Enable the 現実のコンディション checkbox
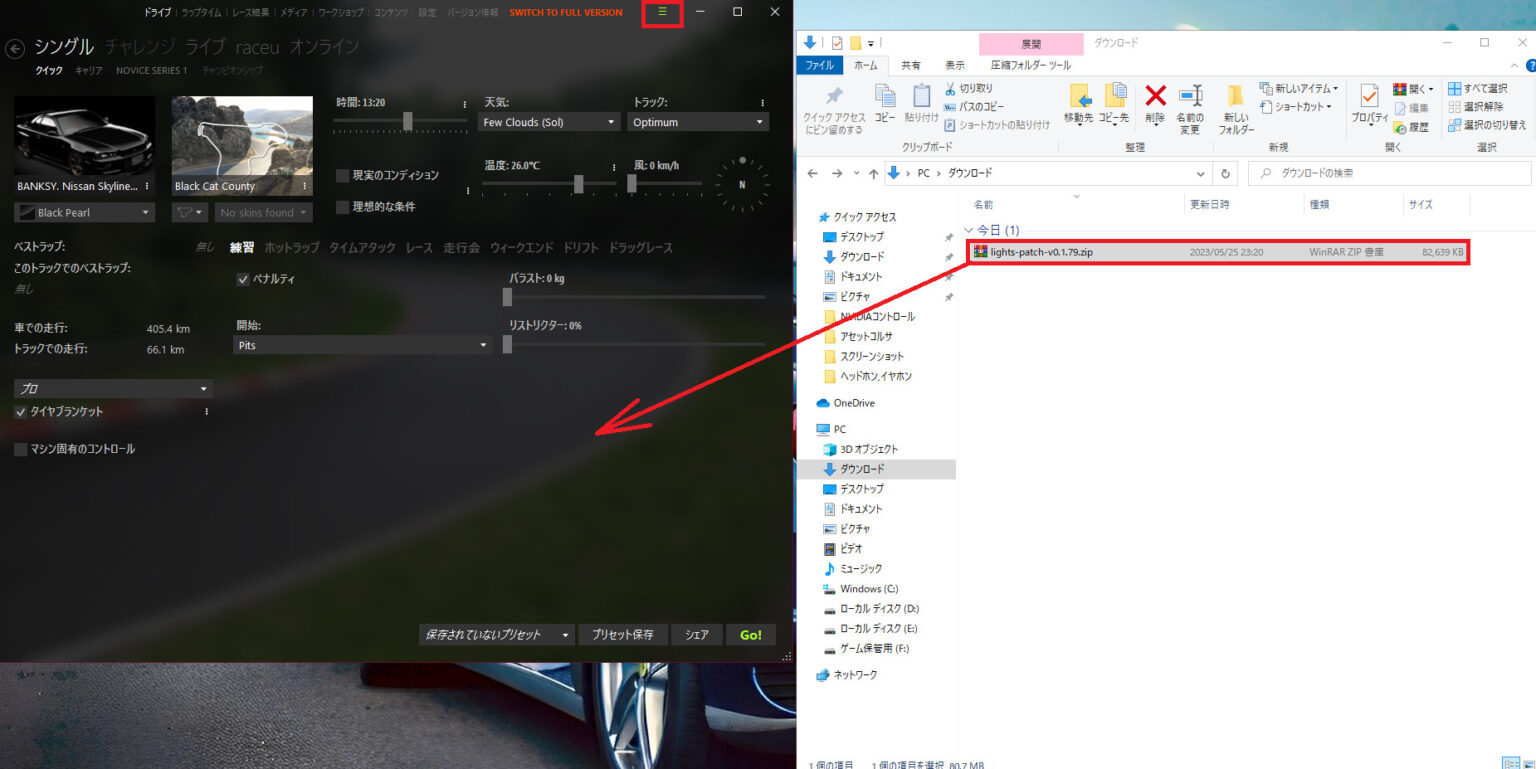The image size is (1536, 769). (x=342, y=173)
